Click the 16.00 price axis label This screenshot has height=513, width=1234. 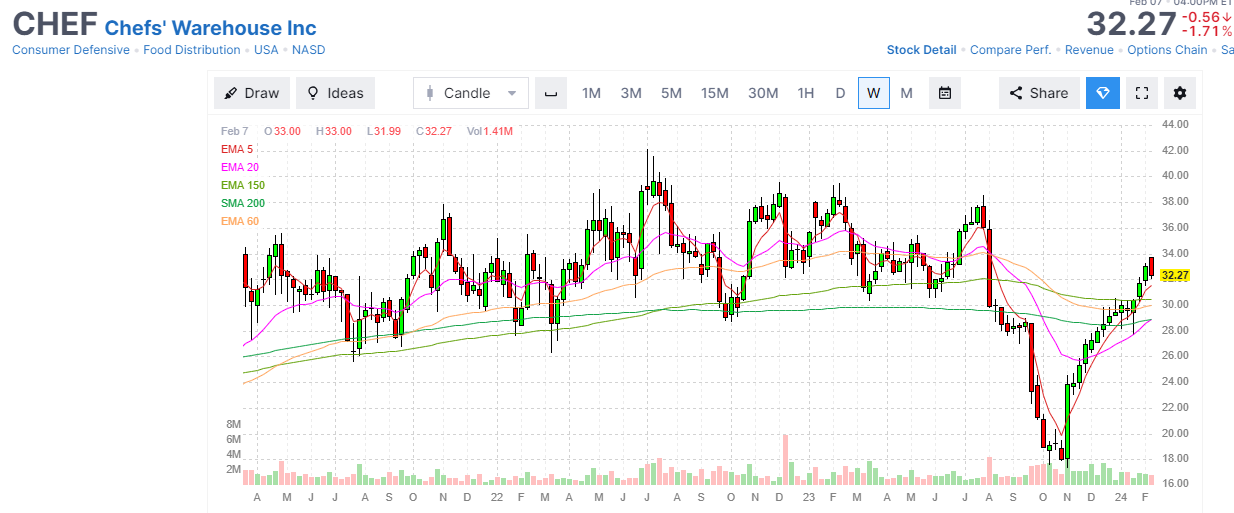(x=1176, y=484)
